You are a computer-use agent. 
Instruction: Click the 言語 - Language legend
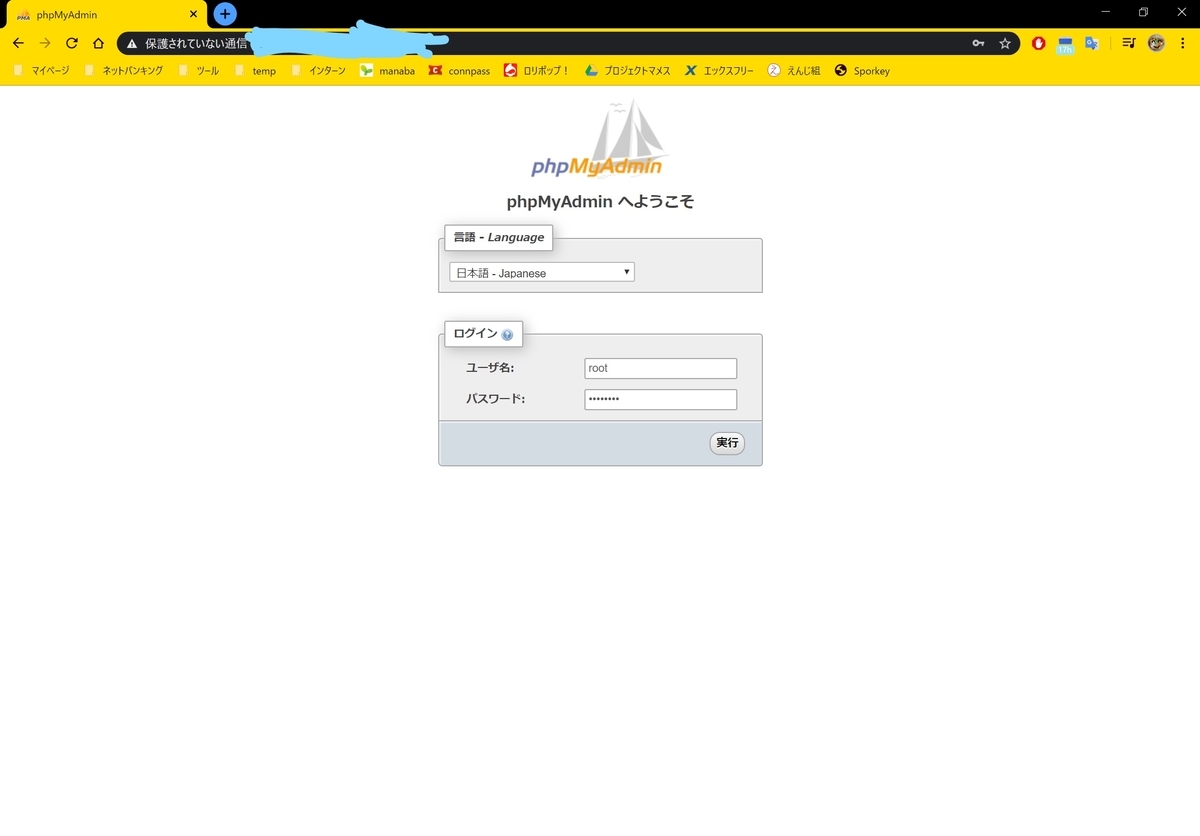(x=499, y=237)
